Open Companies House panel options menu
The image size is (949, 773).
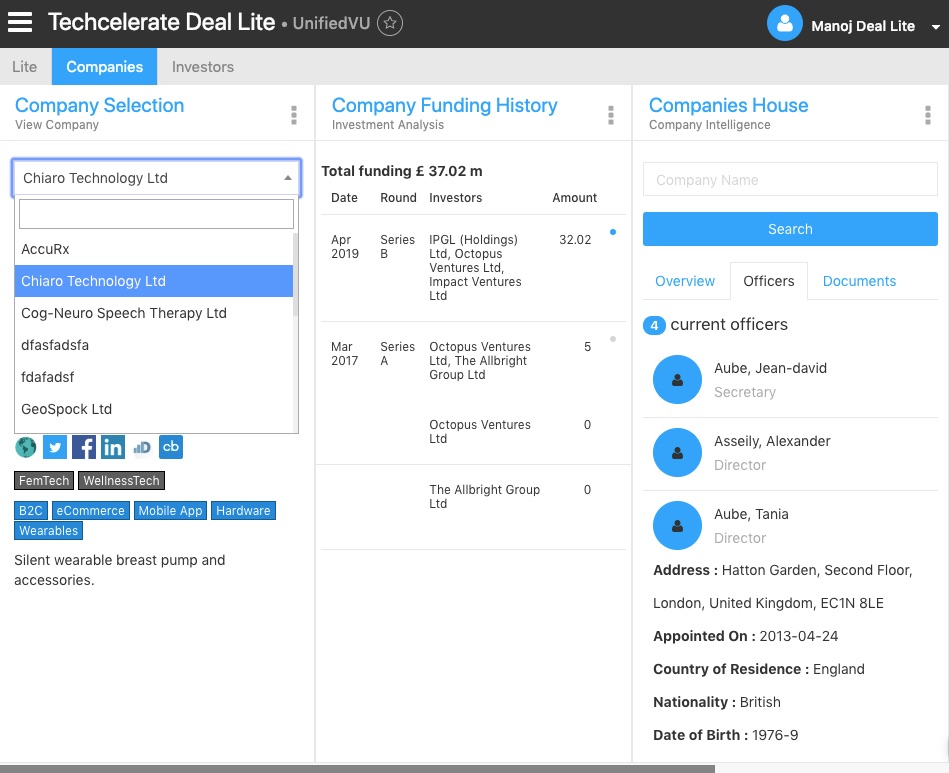928,115
